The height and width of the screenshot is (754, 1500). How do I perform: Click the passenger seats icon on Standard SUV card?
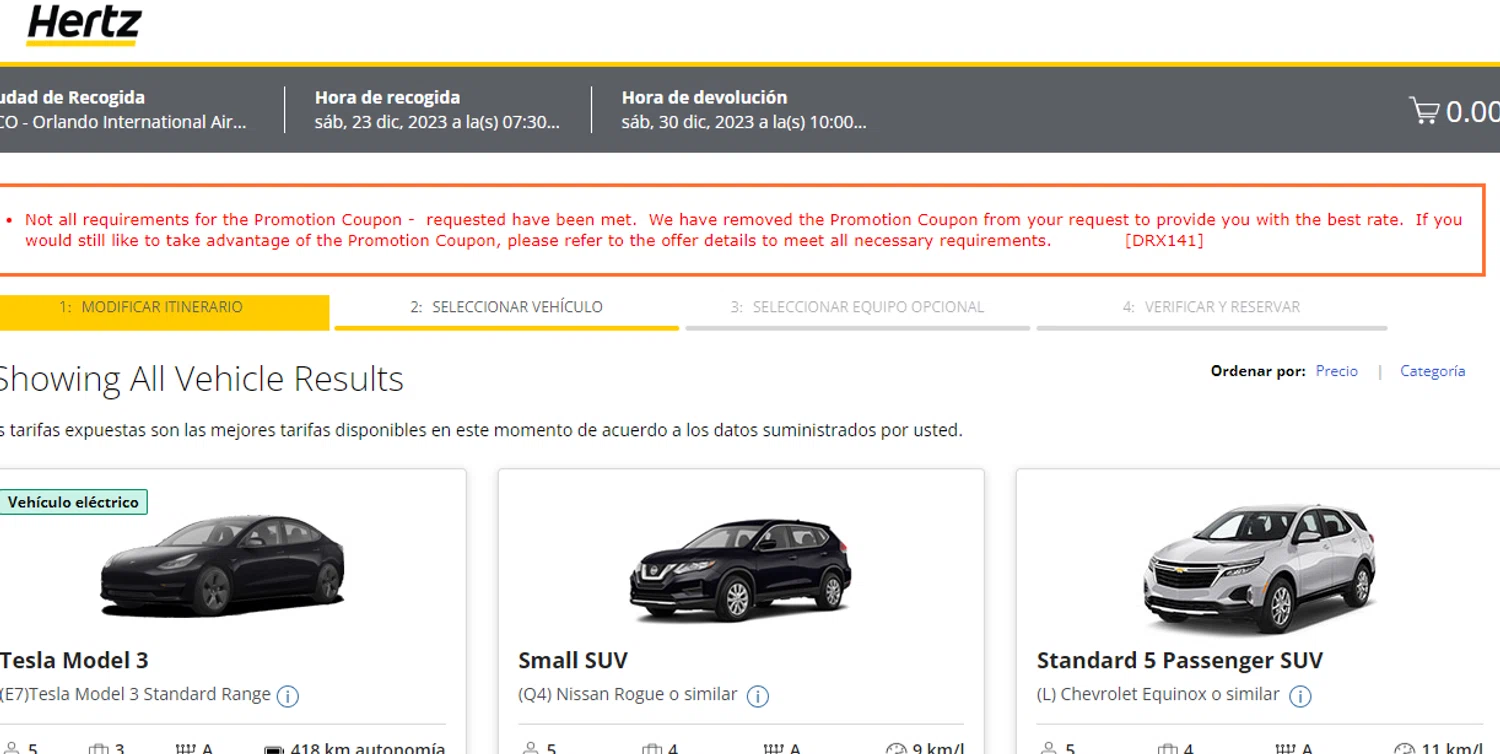coord(1048,749)
